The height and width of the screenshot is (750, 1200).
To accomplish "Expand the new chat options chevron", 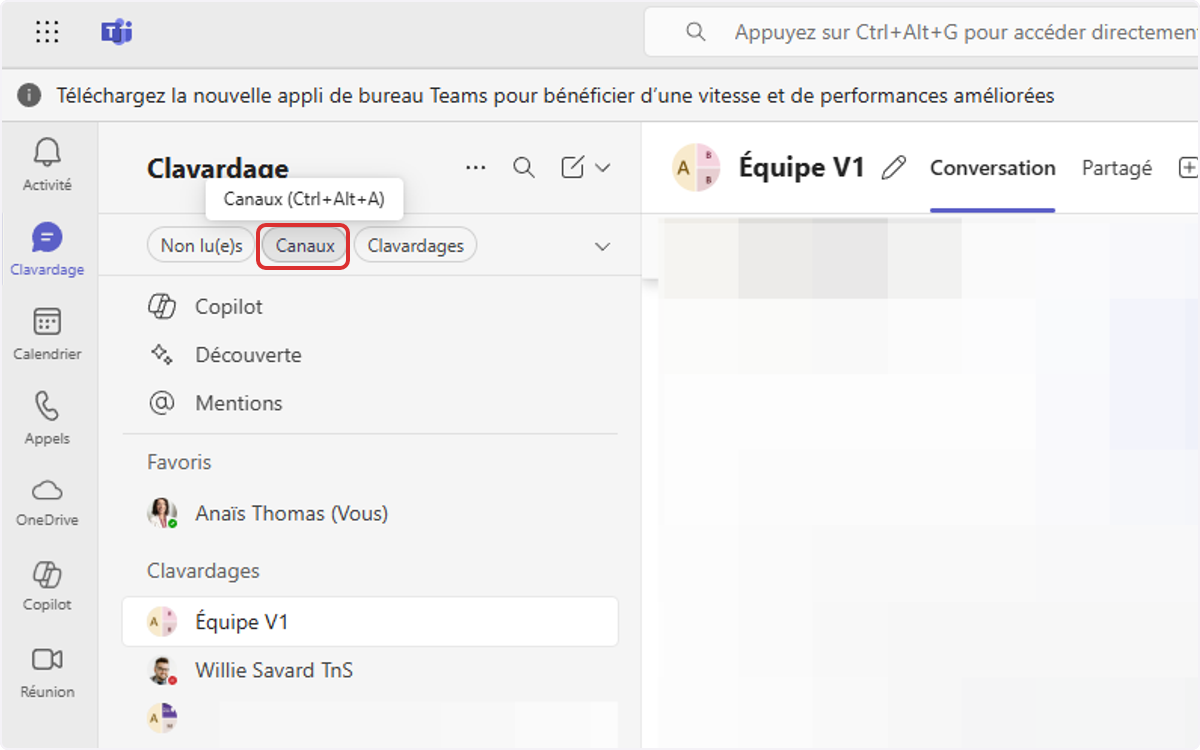I will point(602,168).
